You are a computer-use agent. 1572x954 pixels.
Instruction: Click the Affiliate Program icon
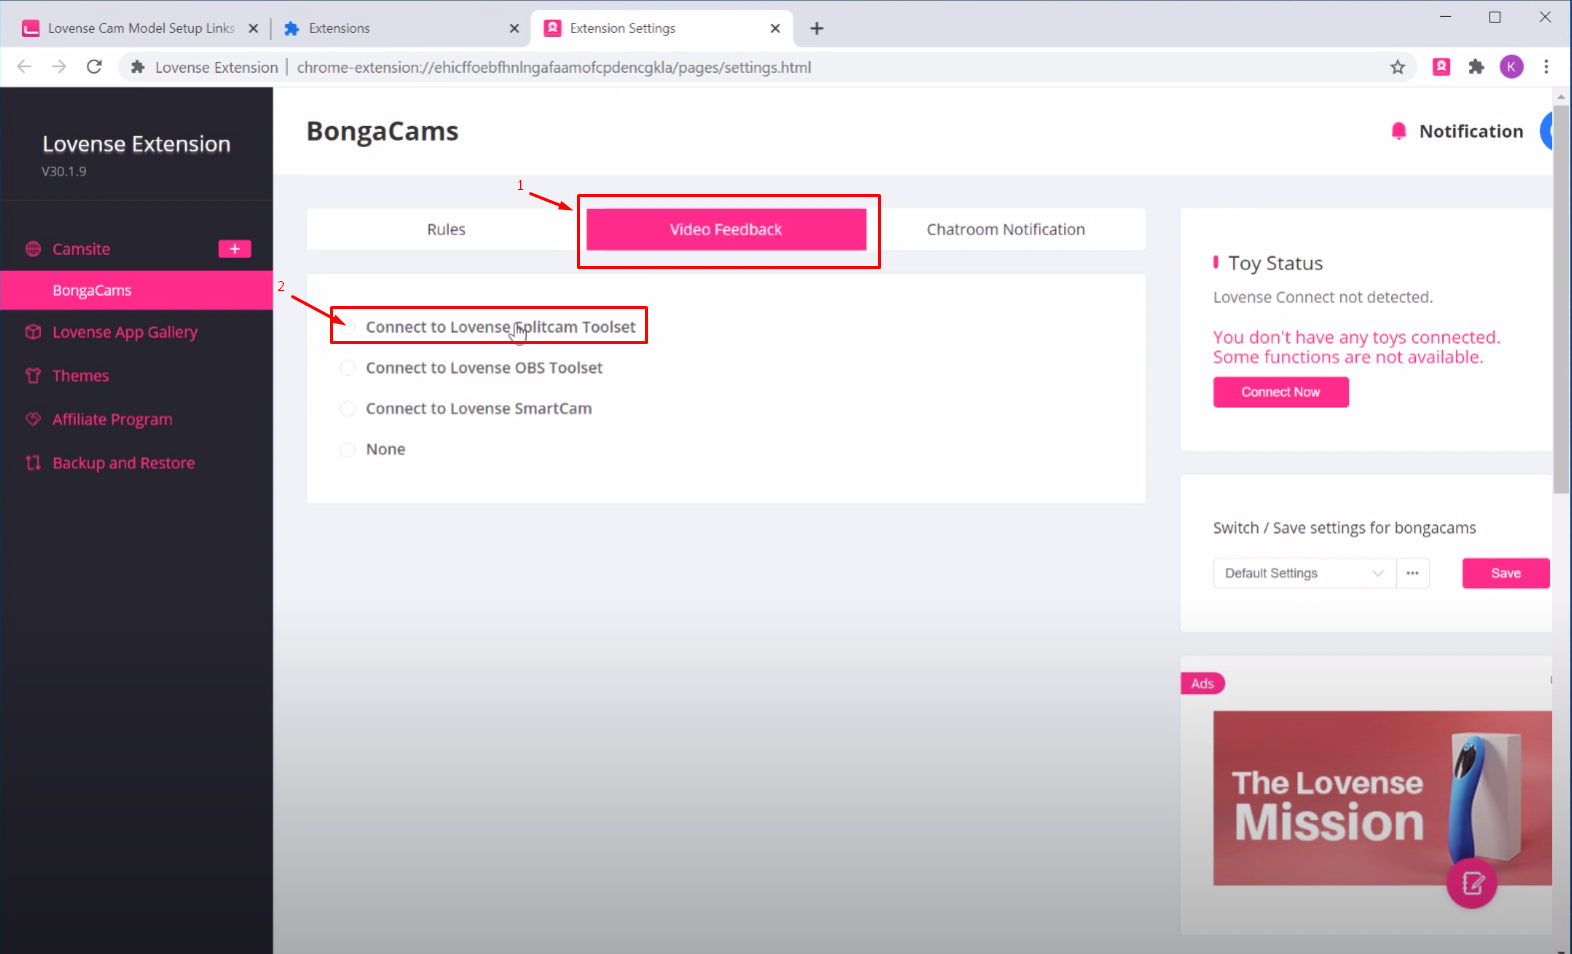pos(33,419)
